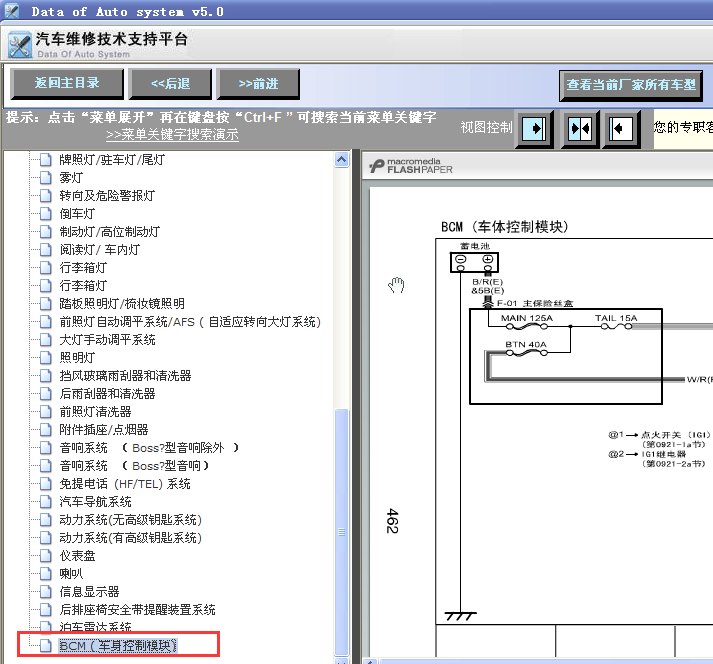Click the 返回主目录 button
The image size is (713, 664).
click(x=67, y=84)
